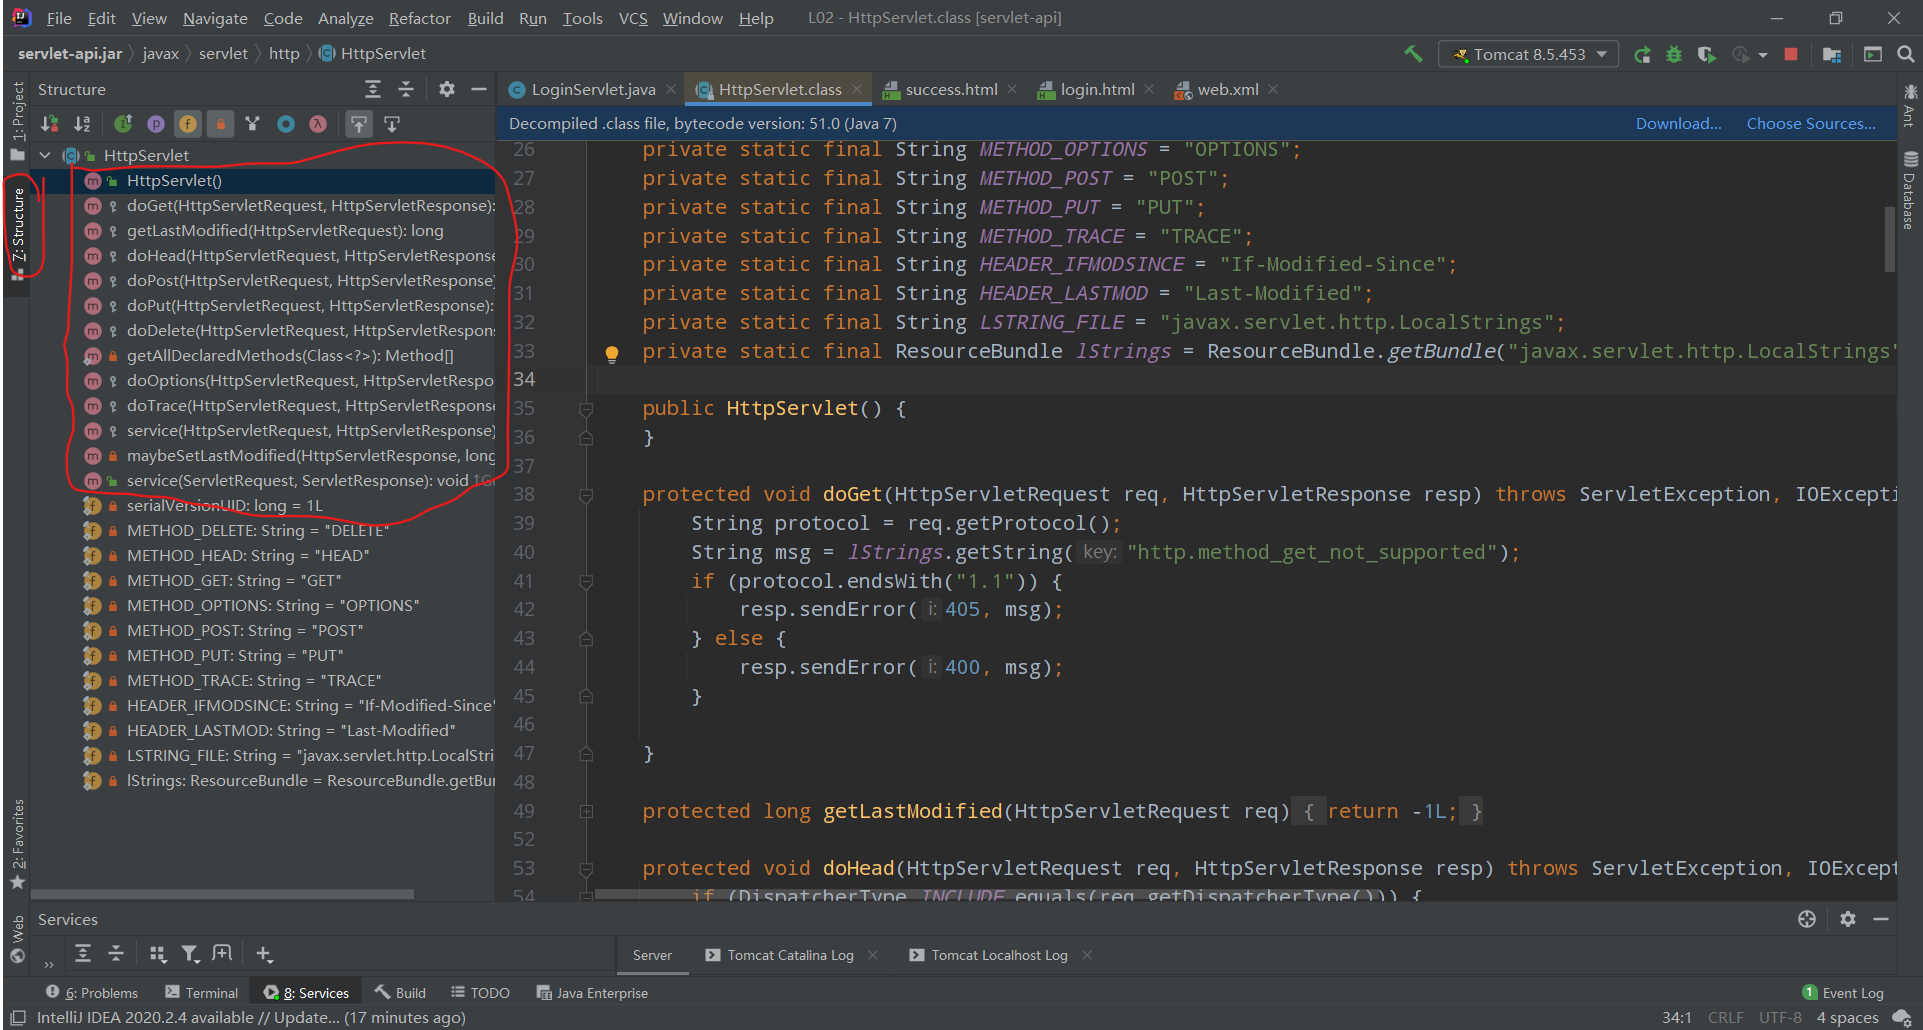Screen dimensions: 1923x1030
Task: Toggle Sort by Visibility in Structure
Action: point(49,124)
